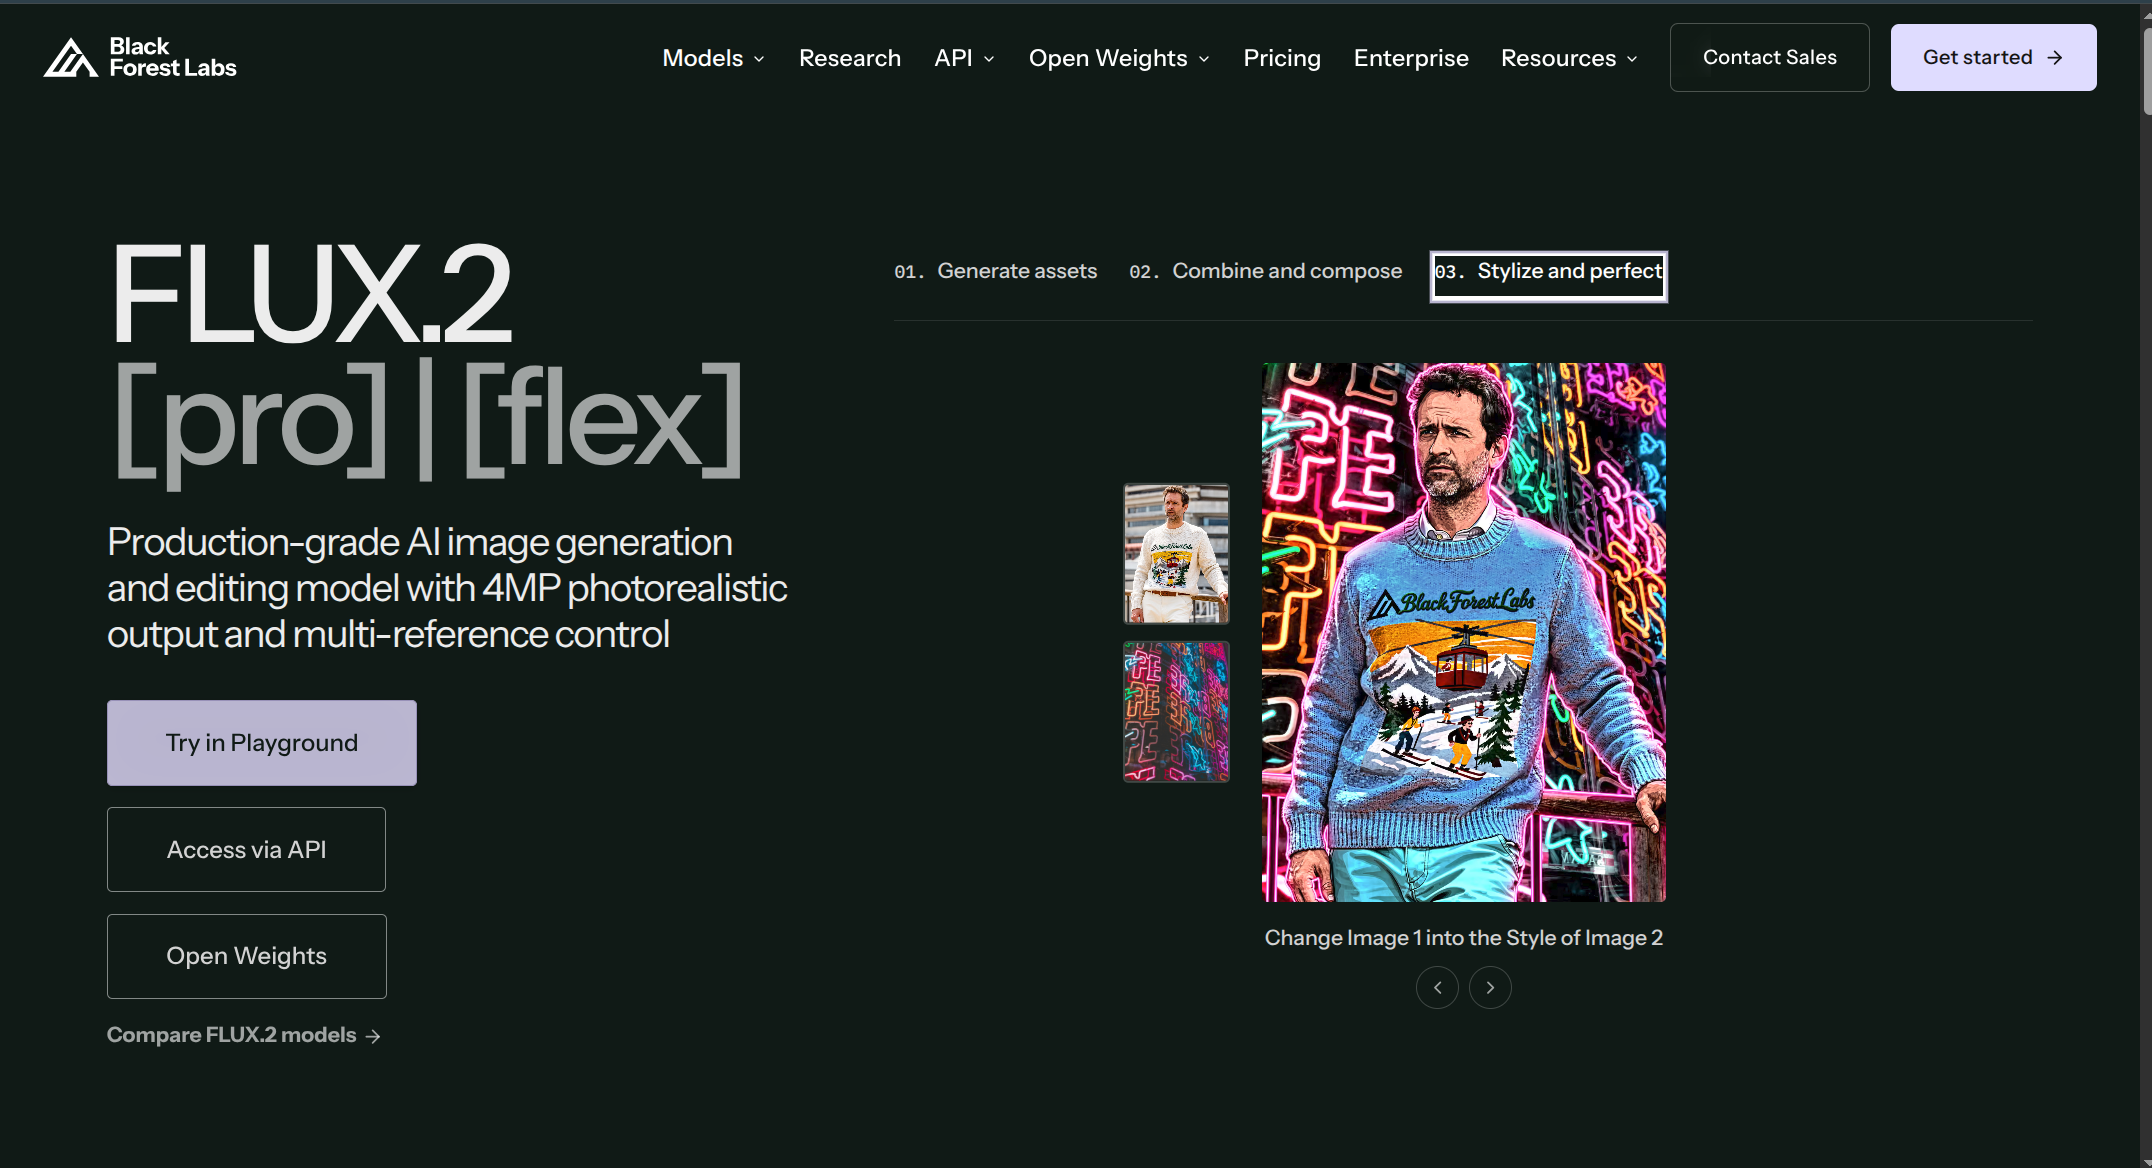The height and width of the screenshot is (1168, 2152).
Task: Open the Open Weights nav dropdown
Action: (1119, 58)
